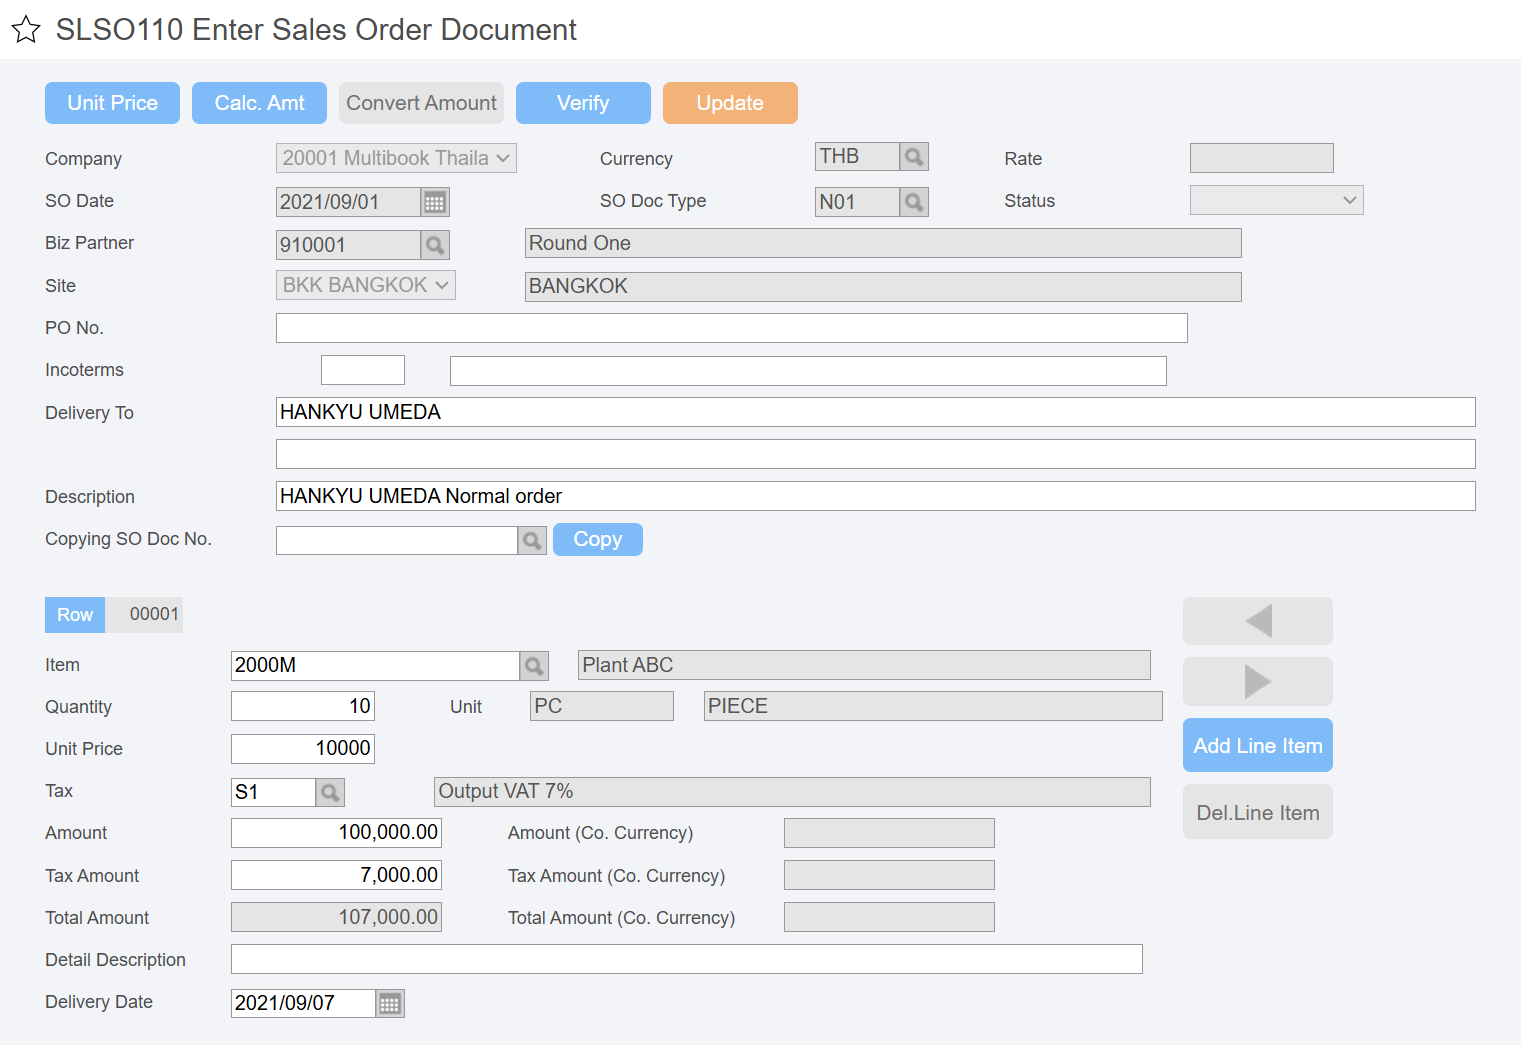Click the Convert Amount button
The height and width of the screenshot is (1045, 1521).
point(421,103)
